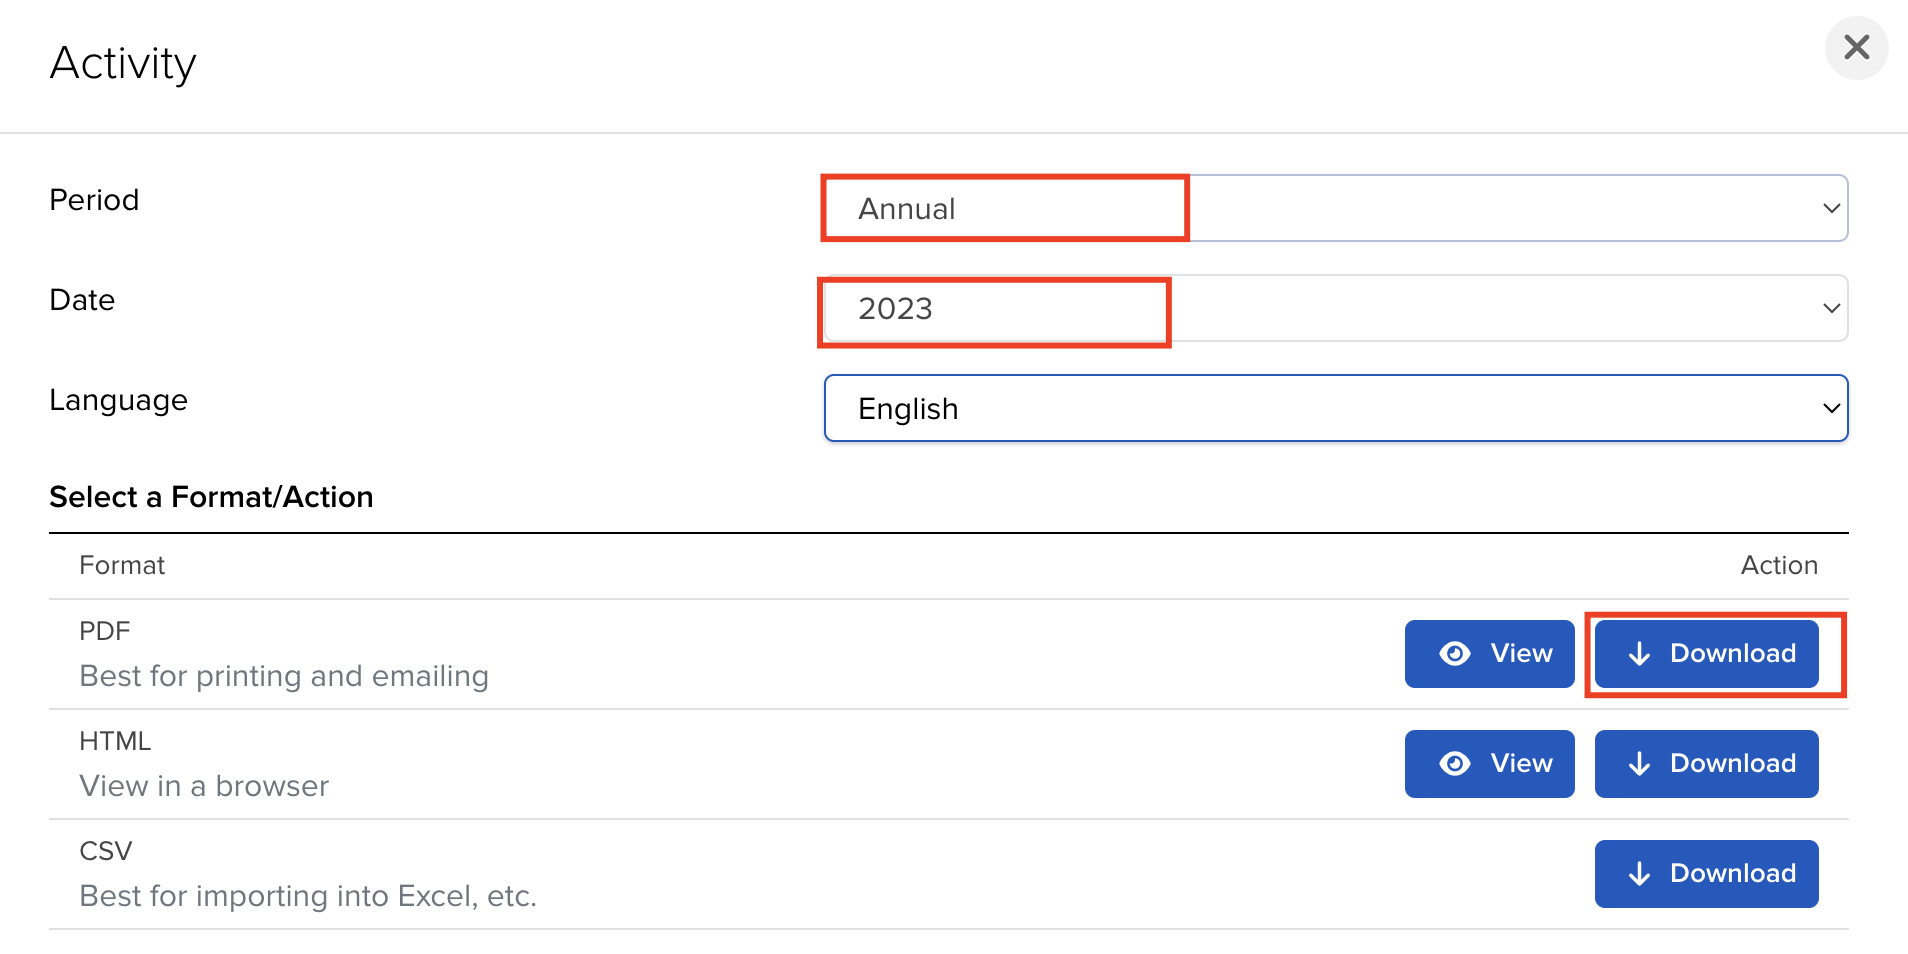Open the Period dropdown showing Annual
This screenshot has width=1908, height=954.
1335,208
